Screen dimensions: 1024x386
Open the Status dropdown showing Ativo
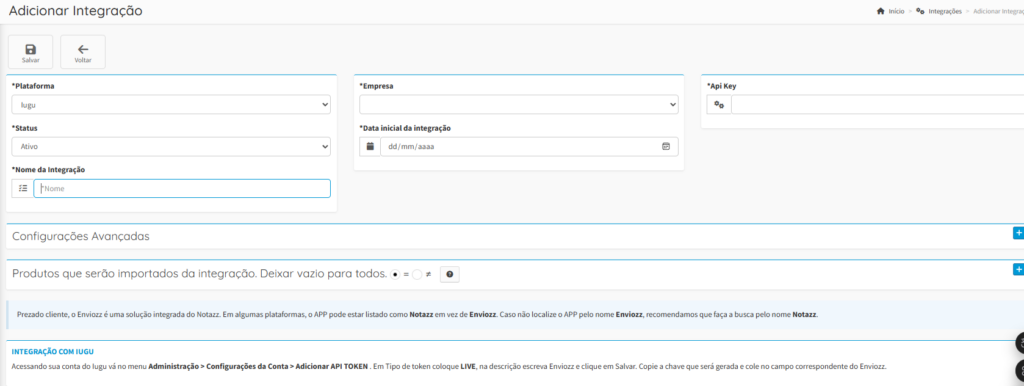point(171,147)
